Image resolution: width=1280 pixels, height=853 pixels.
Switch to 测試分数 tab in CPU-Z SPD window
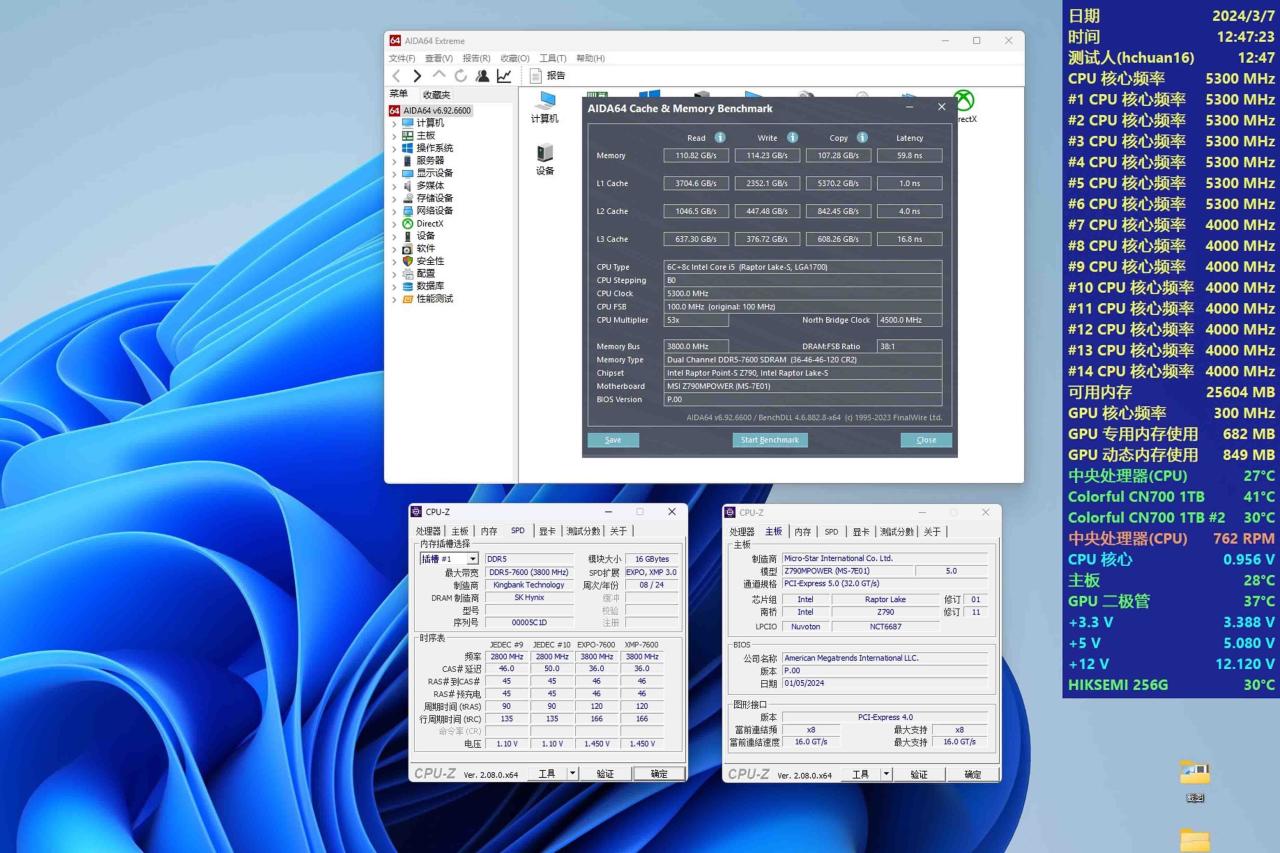(x=583, y=531)
